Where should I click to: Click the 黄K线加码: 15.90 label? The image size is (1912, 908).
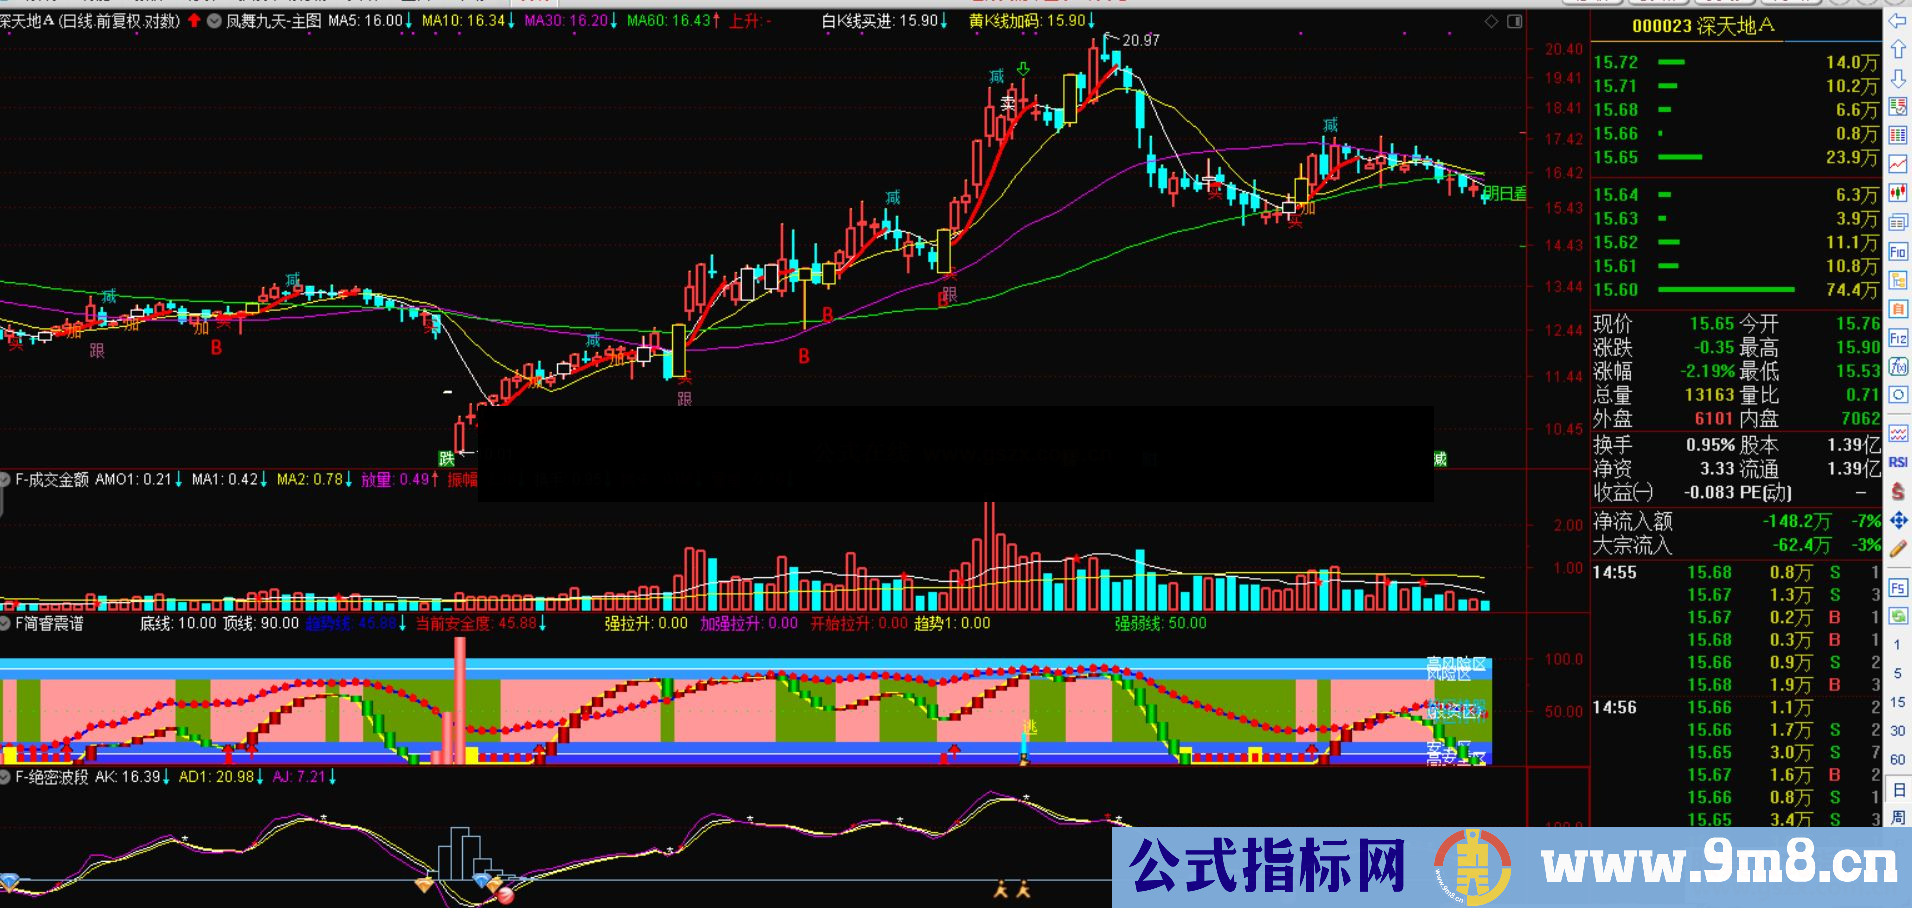[x=1027, y=20]
